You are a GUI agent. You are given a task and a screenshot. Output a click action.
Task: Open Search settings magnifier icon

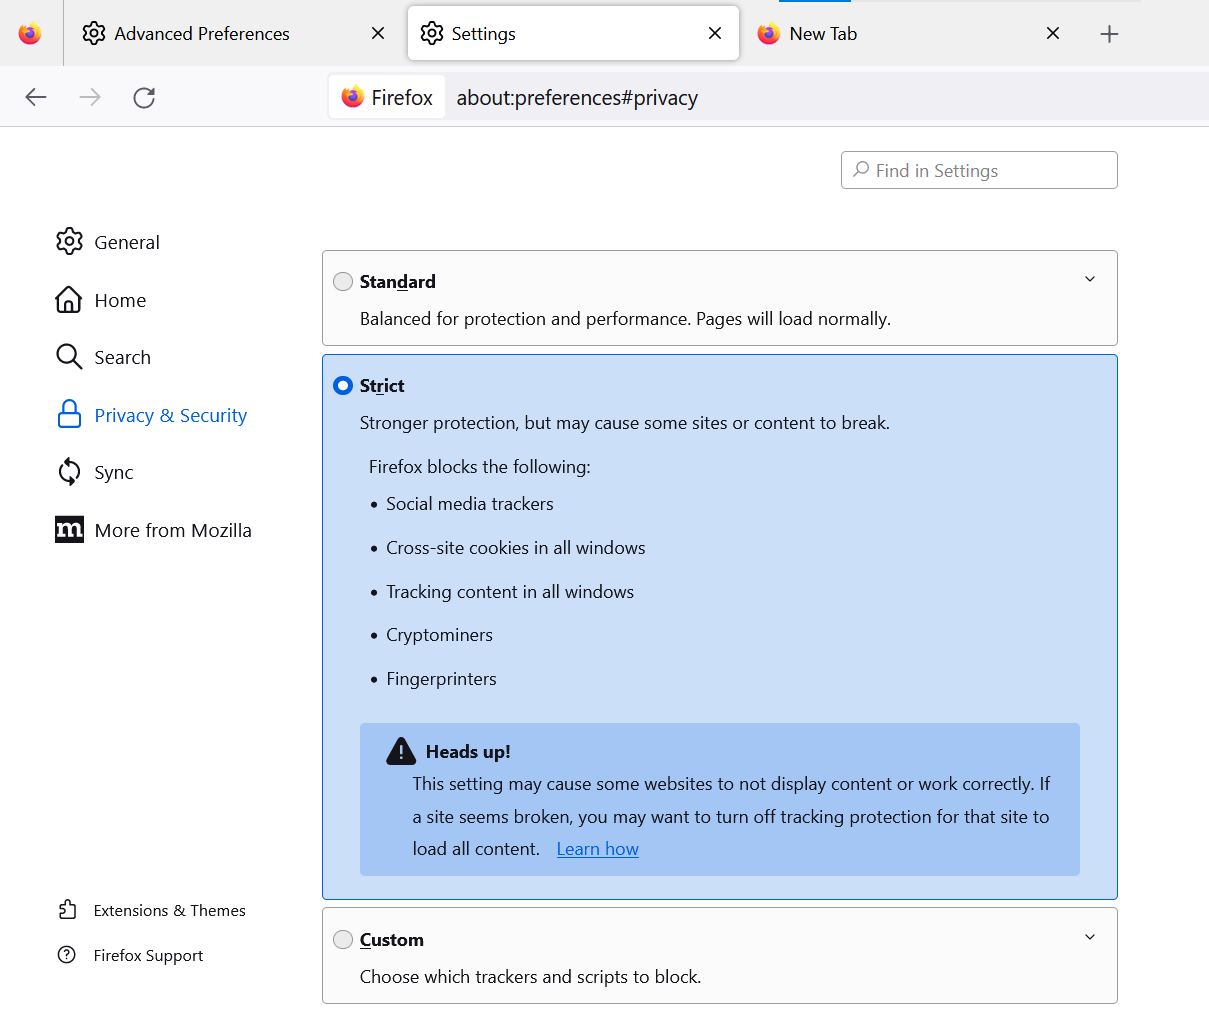pyautogui.click(x=69, y=357)
